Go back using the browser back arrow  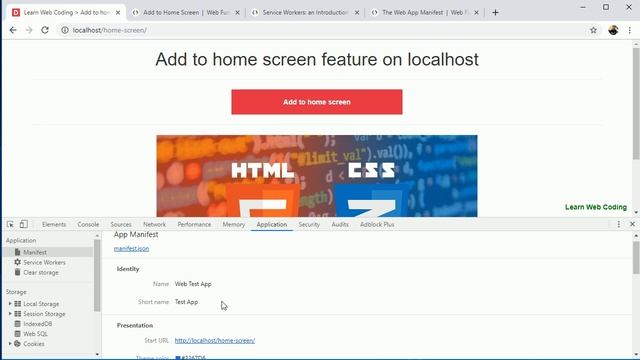13,30
